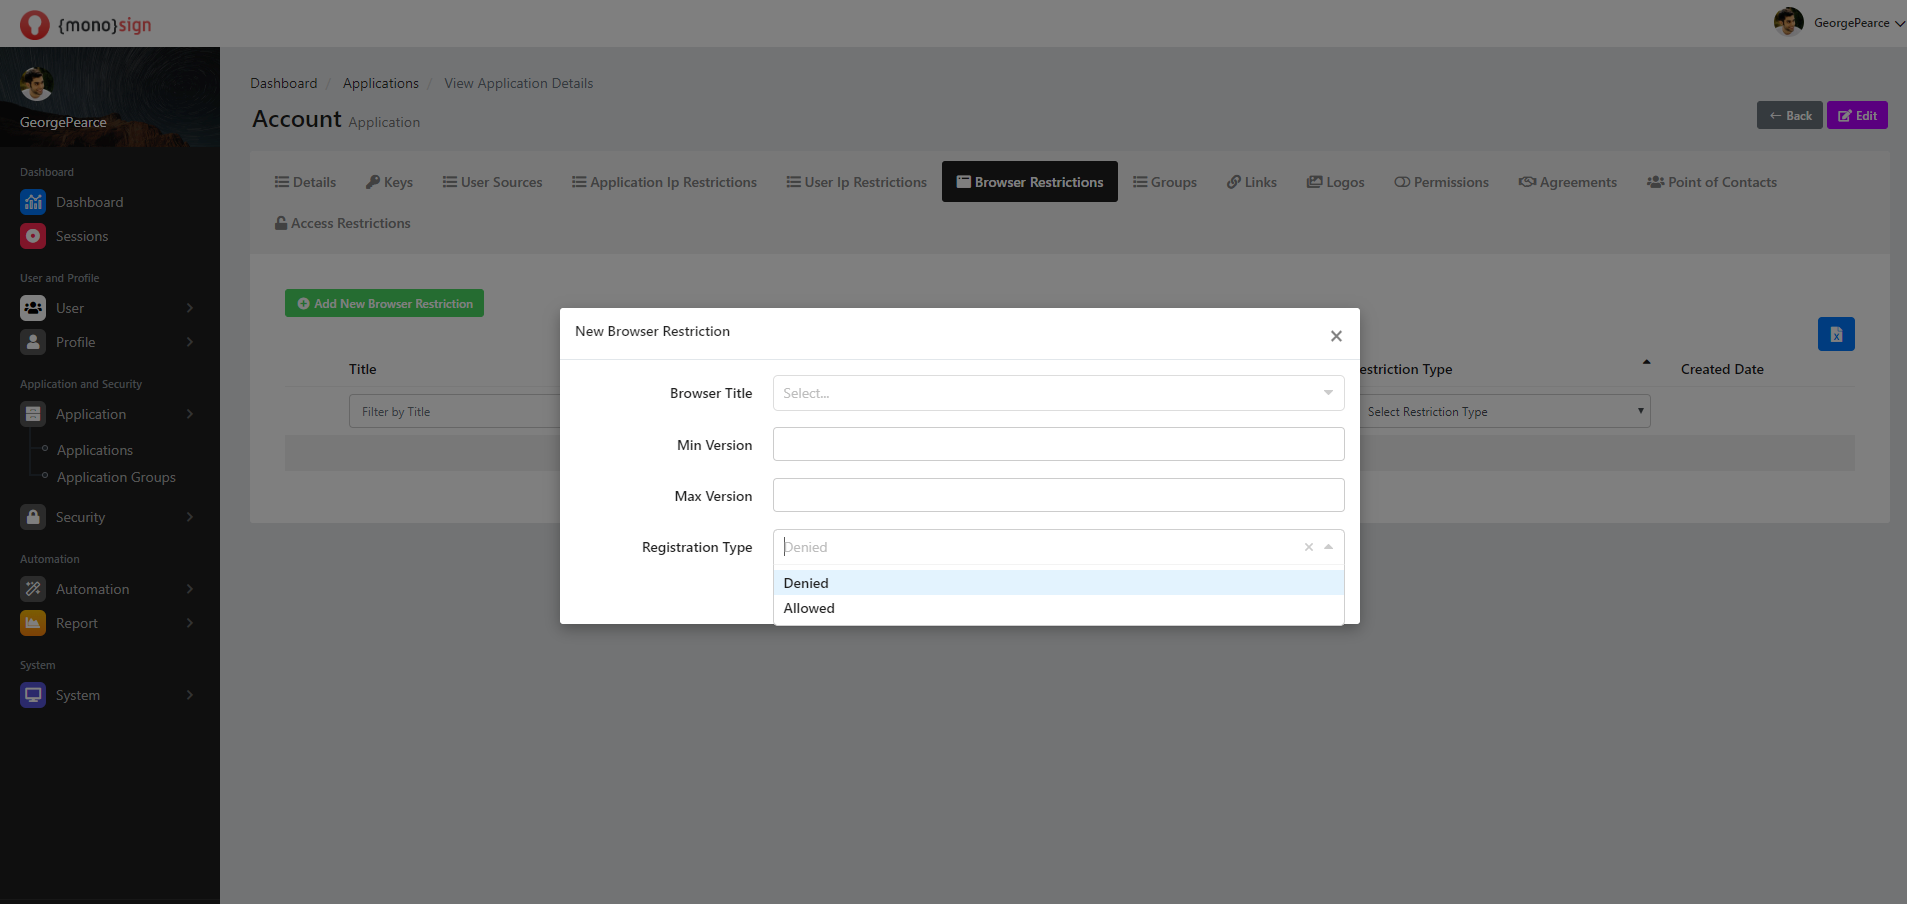The width and height of the screenshot is (1907, 904).
Task: Open the Select Restriction Type filter dropdown
Action: (x=1504, y=411)
